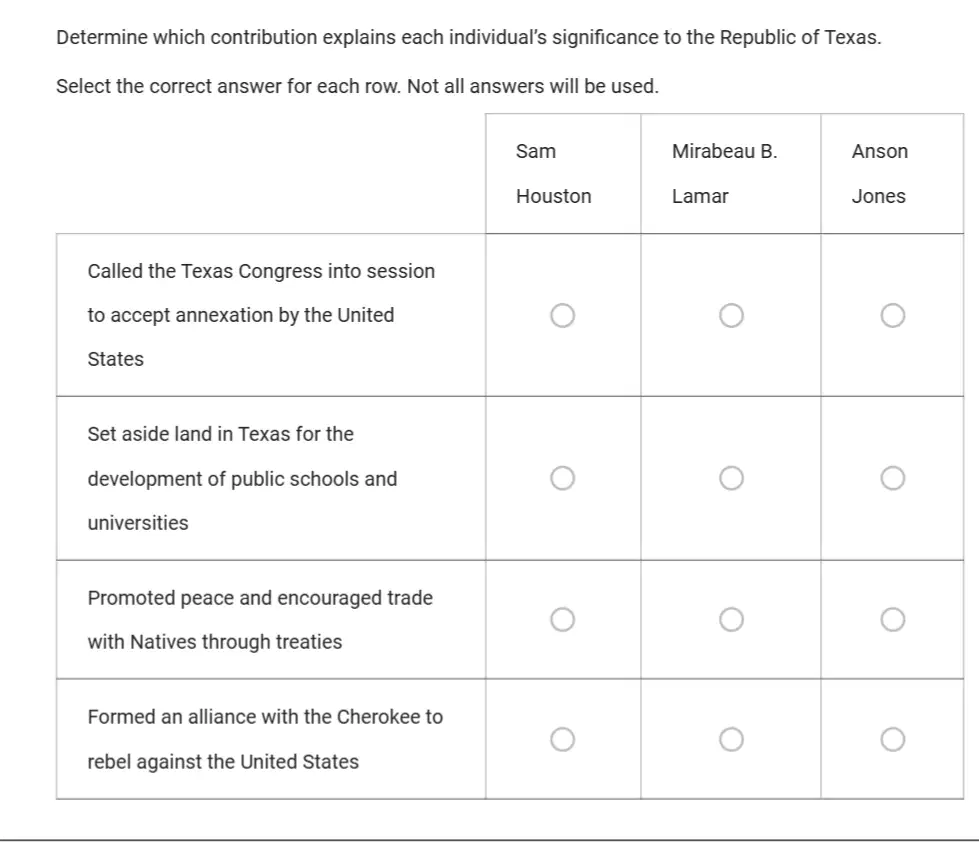Mark Anson Jones for Cherokee alliance row

pyautogui.click(x=893, y=739)
